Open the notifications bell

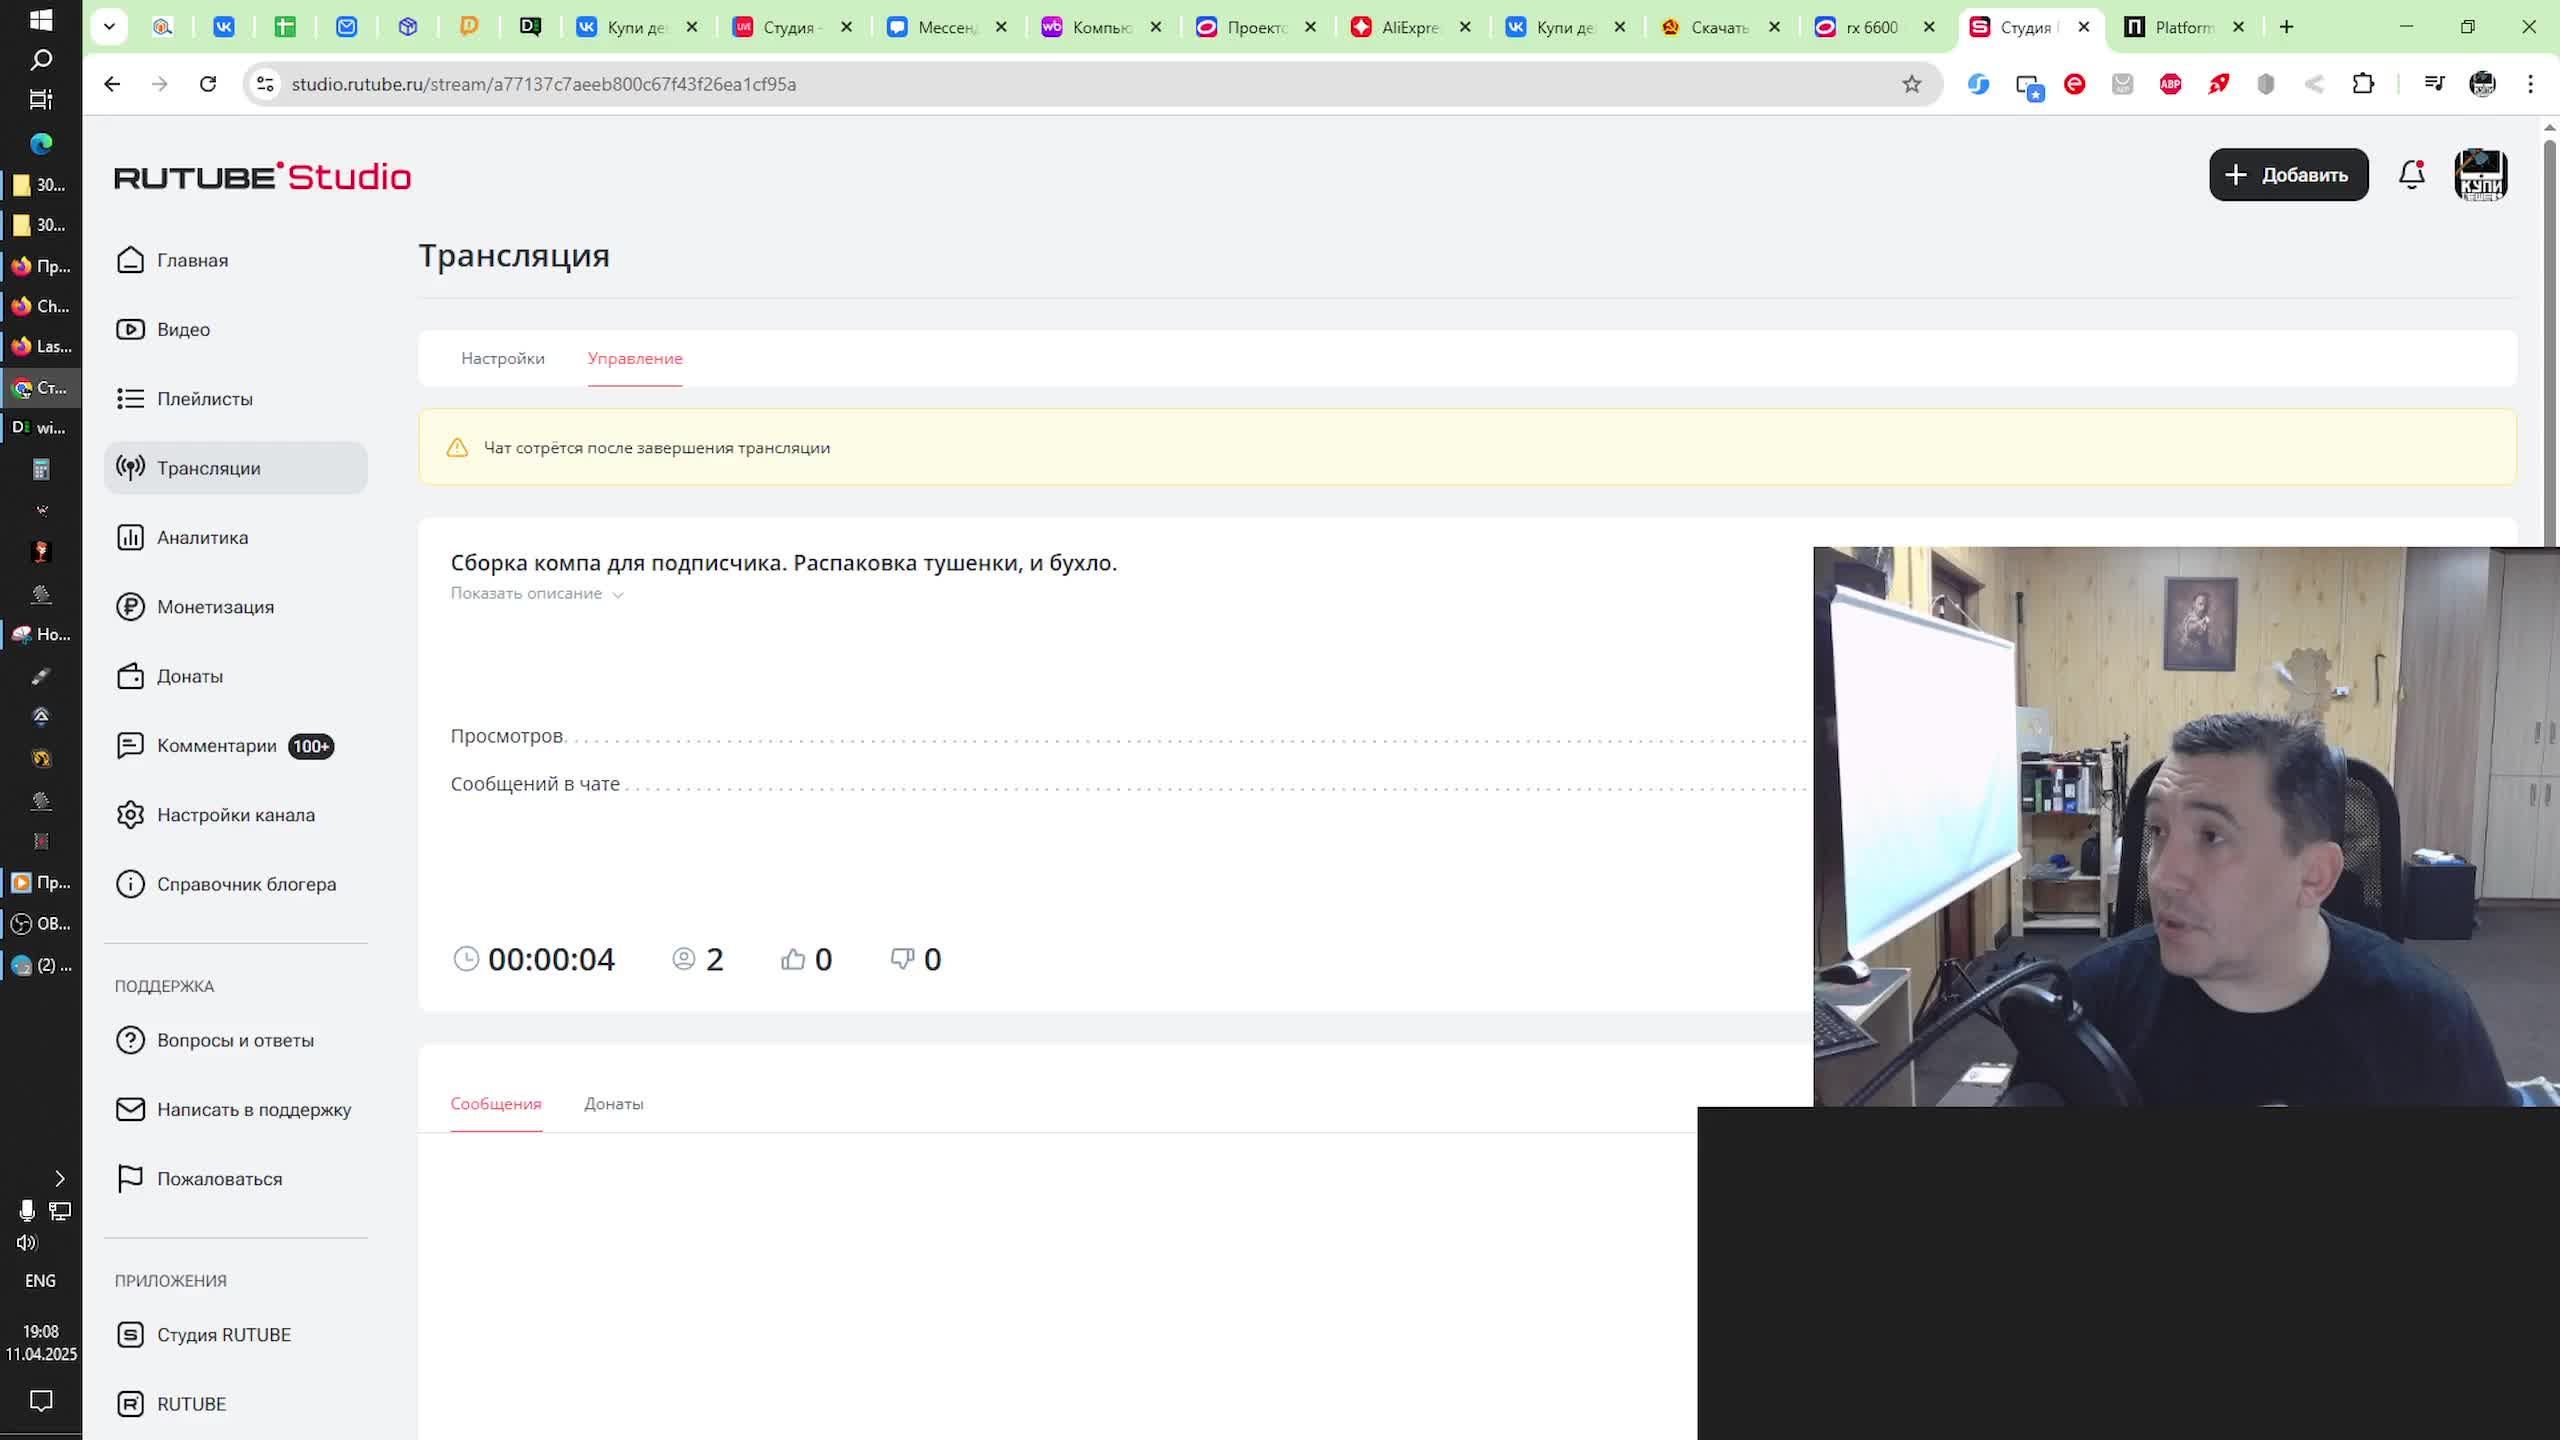(x=2411, y=175)
